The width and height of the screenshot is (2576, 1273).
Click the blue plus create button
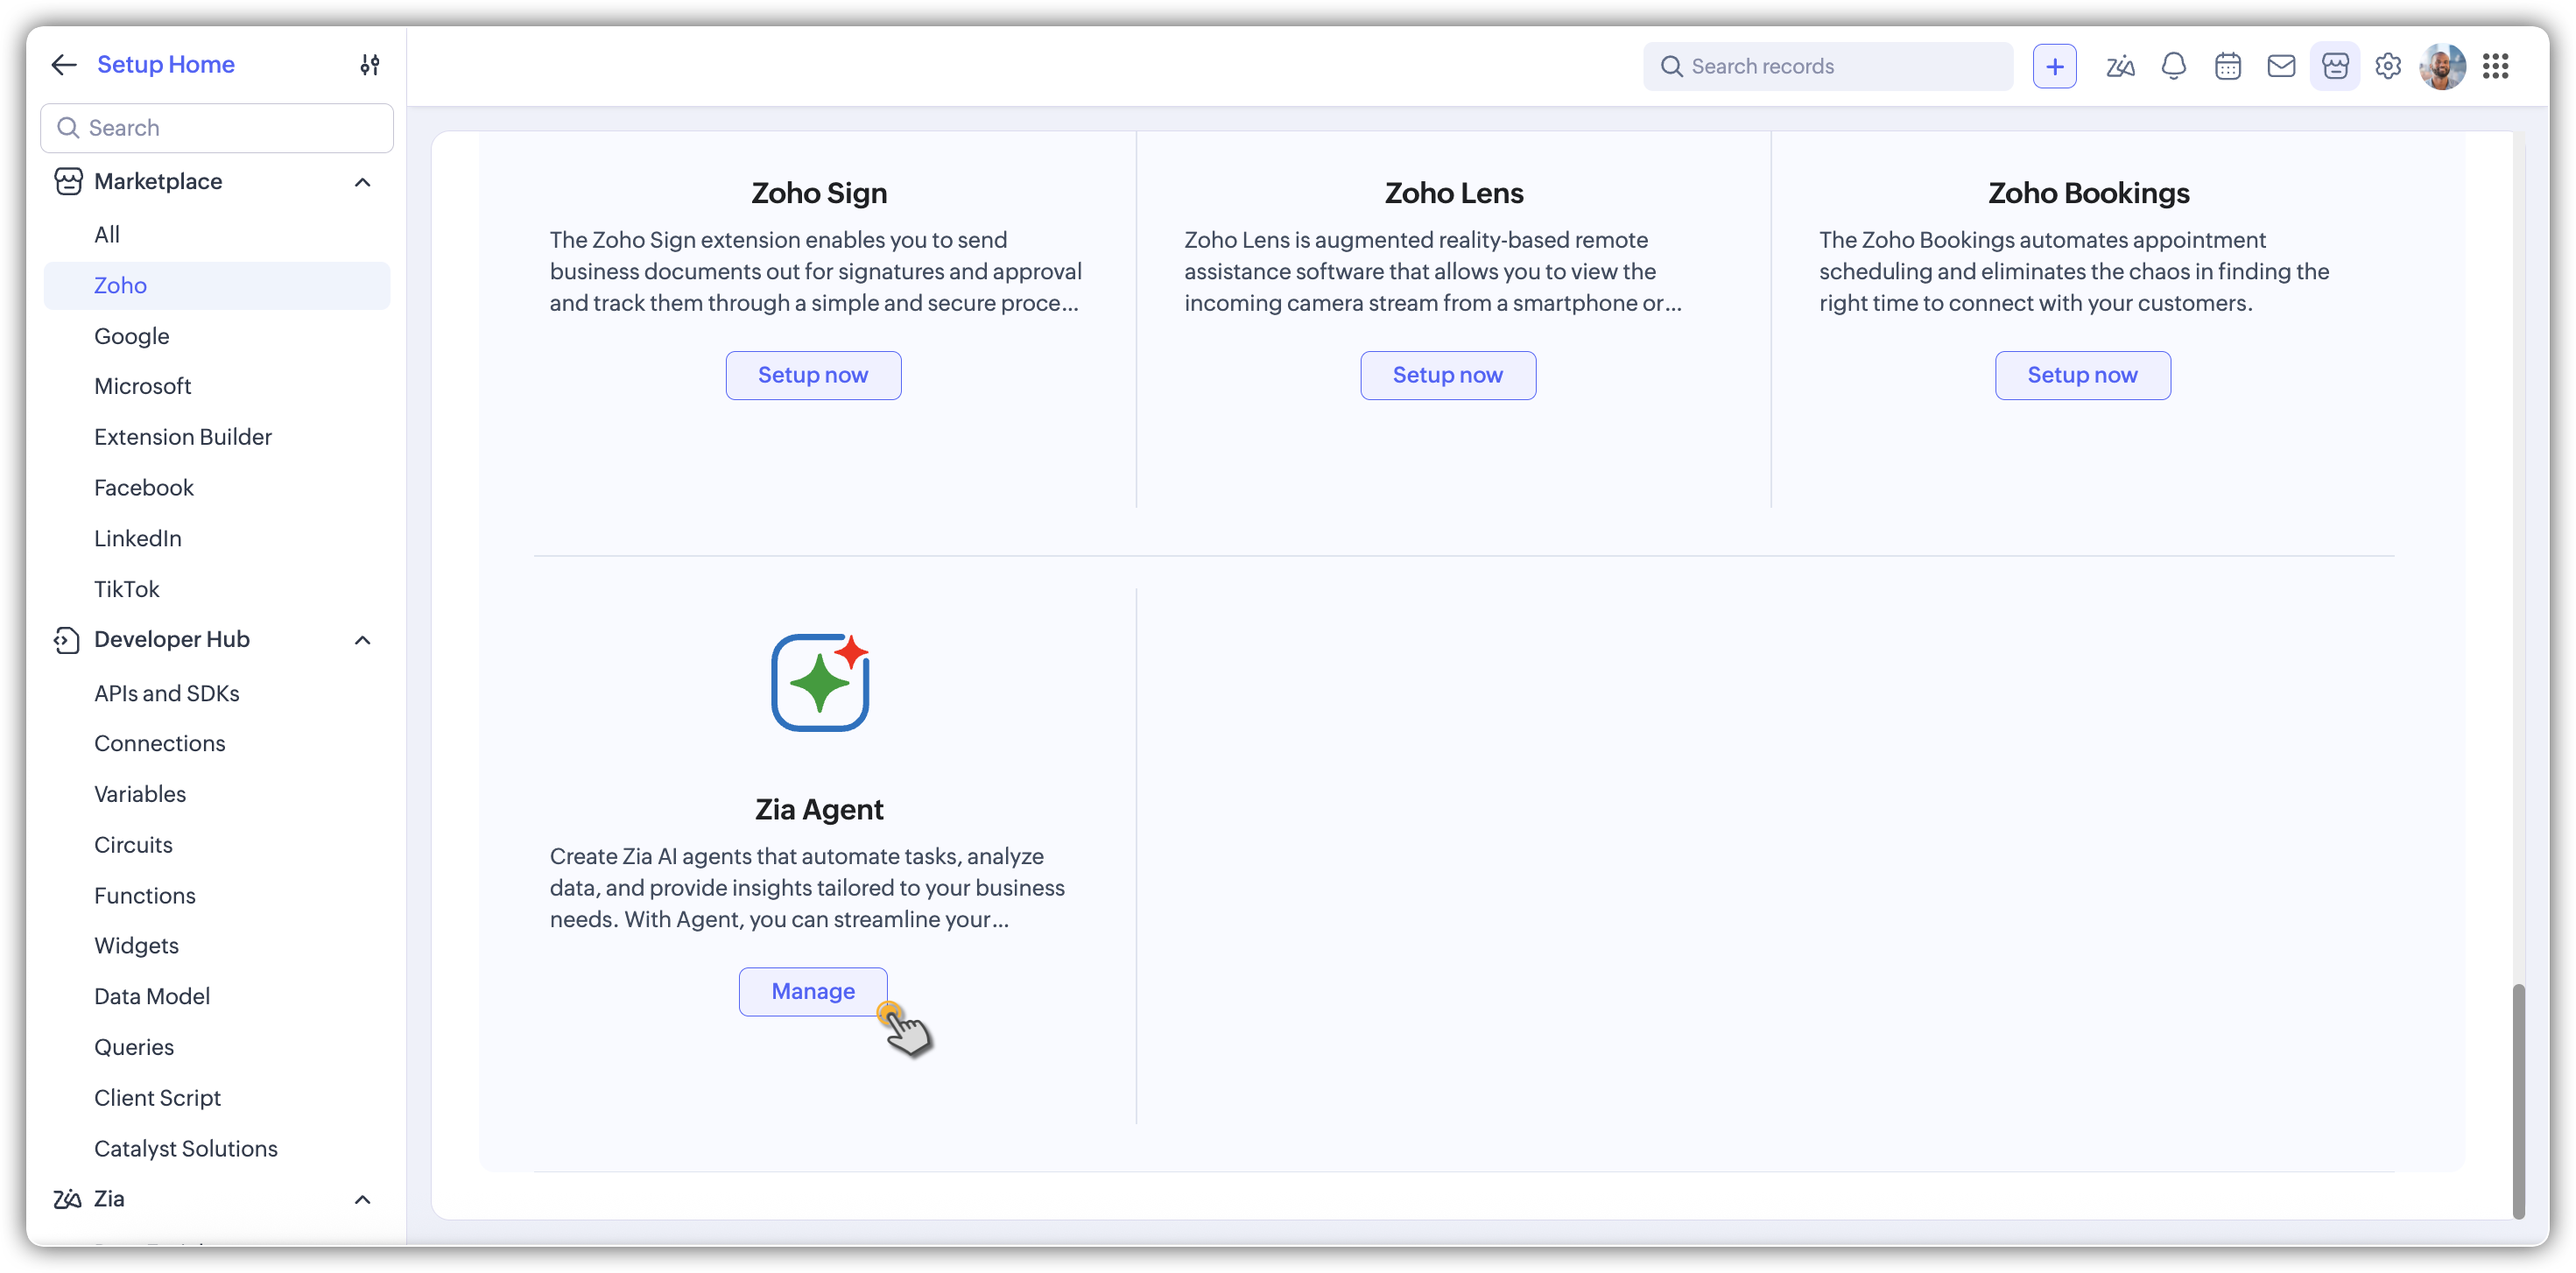click(2054, 66)
